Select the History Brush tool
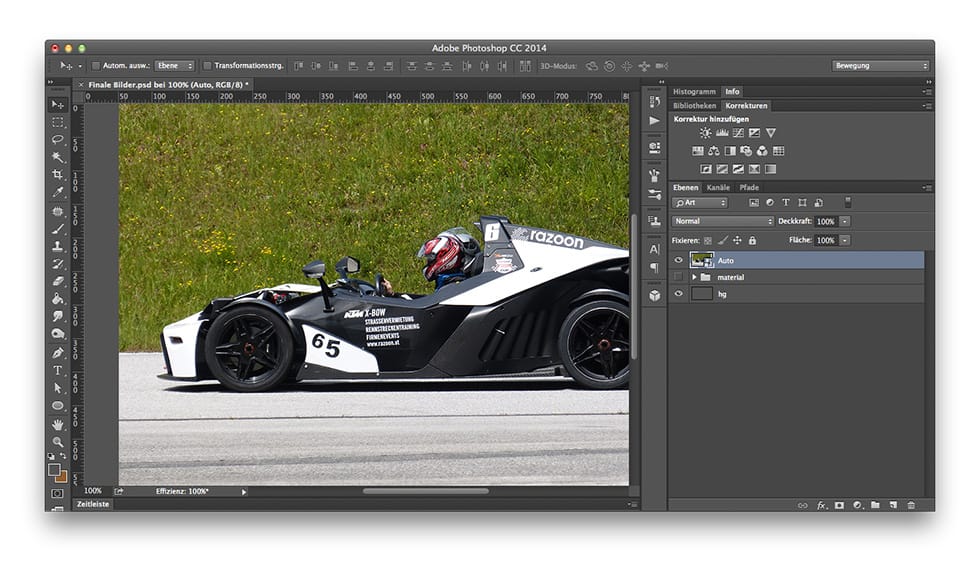The height and width of the screenshot is (585, 980). click(x=58, y=264)
